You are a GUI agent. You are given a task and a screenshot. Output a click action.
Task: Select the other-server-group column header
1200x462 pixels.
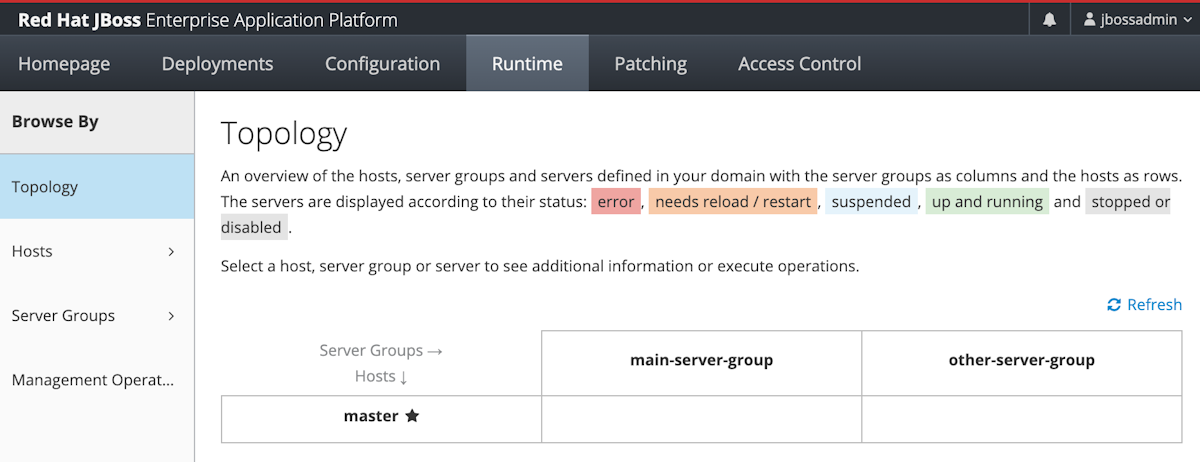1021,360
